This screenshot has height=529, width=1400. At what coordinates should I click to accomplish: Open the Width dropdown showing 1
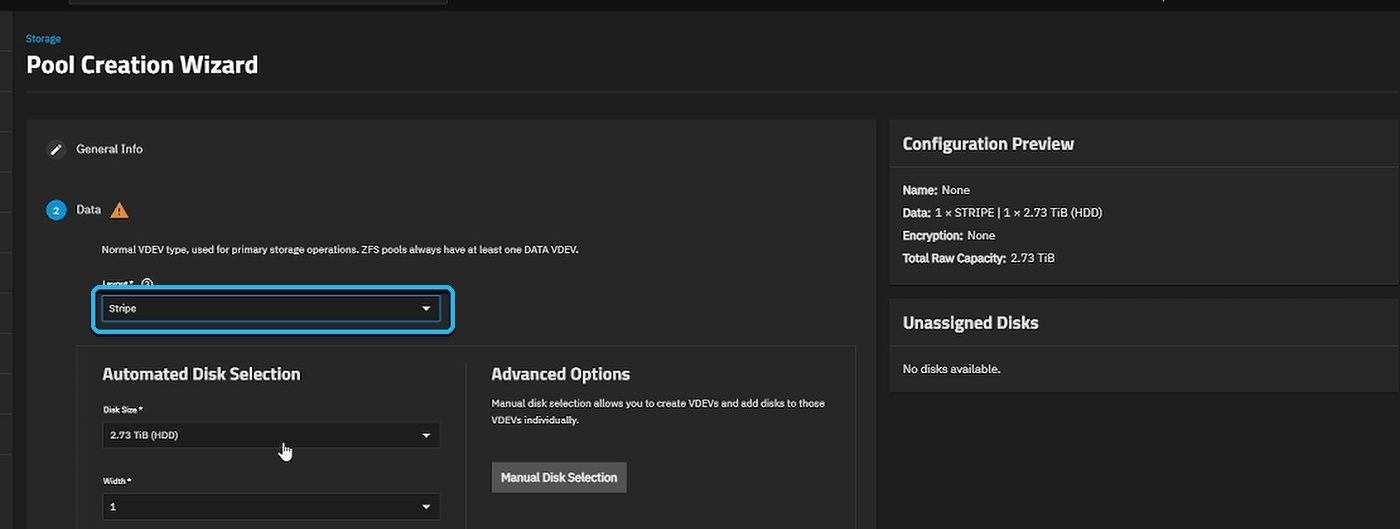pos(271,506)
